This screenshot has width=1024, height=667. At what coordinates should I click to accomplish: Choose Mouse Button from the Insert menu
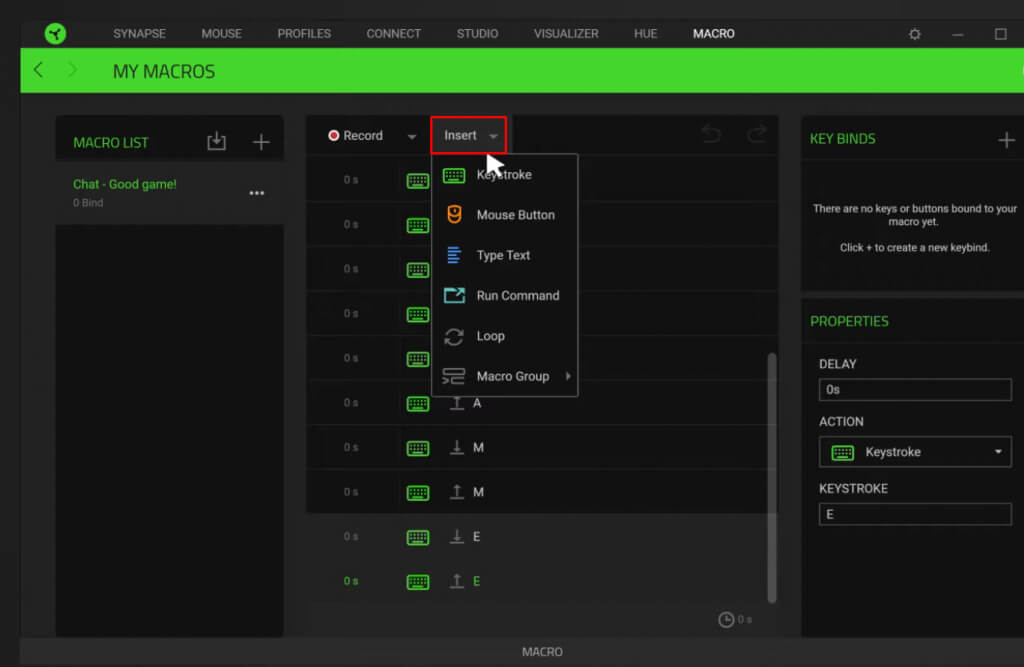coord(505,215)
